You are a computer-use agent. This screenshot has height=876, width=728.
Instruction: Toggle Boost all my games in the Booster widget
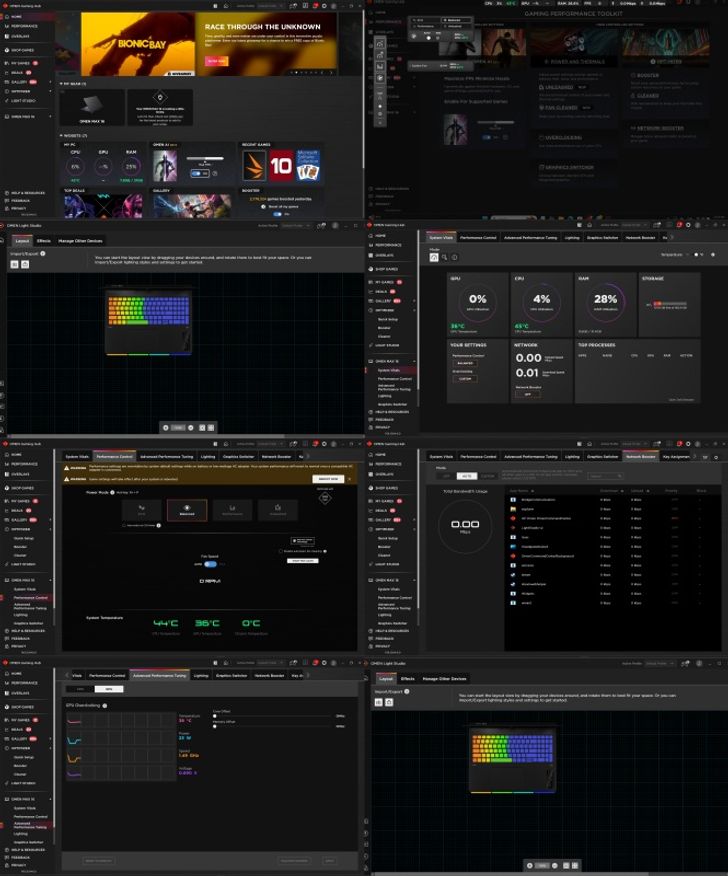click(x=279, y=214)
